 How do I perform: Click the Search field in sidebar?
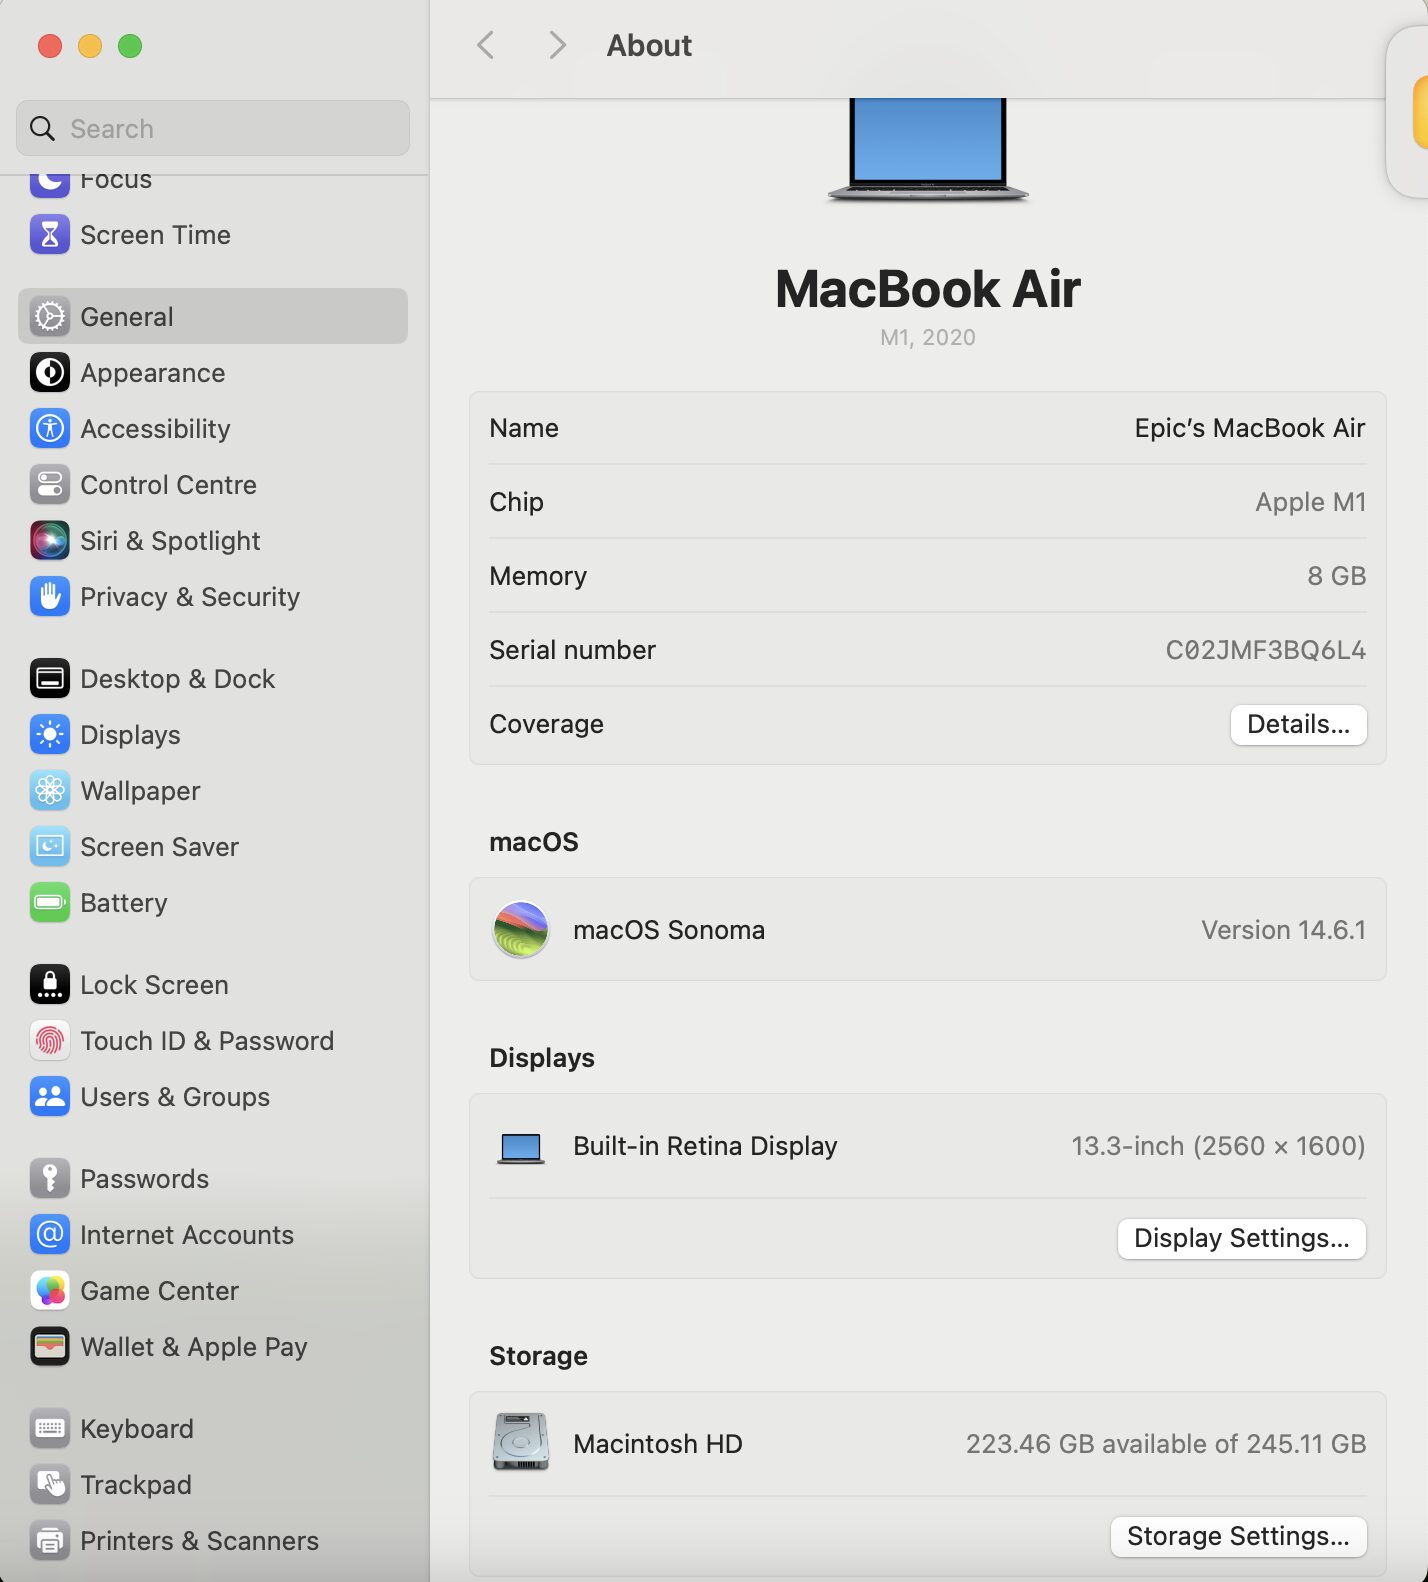tap(213, 128)
